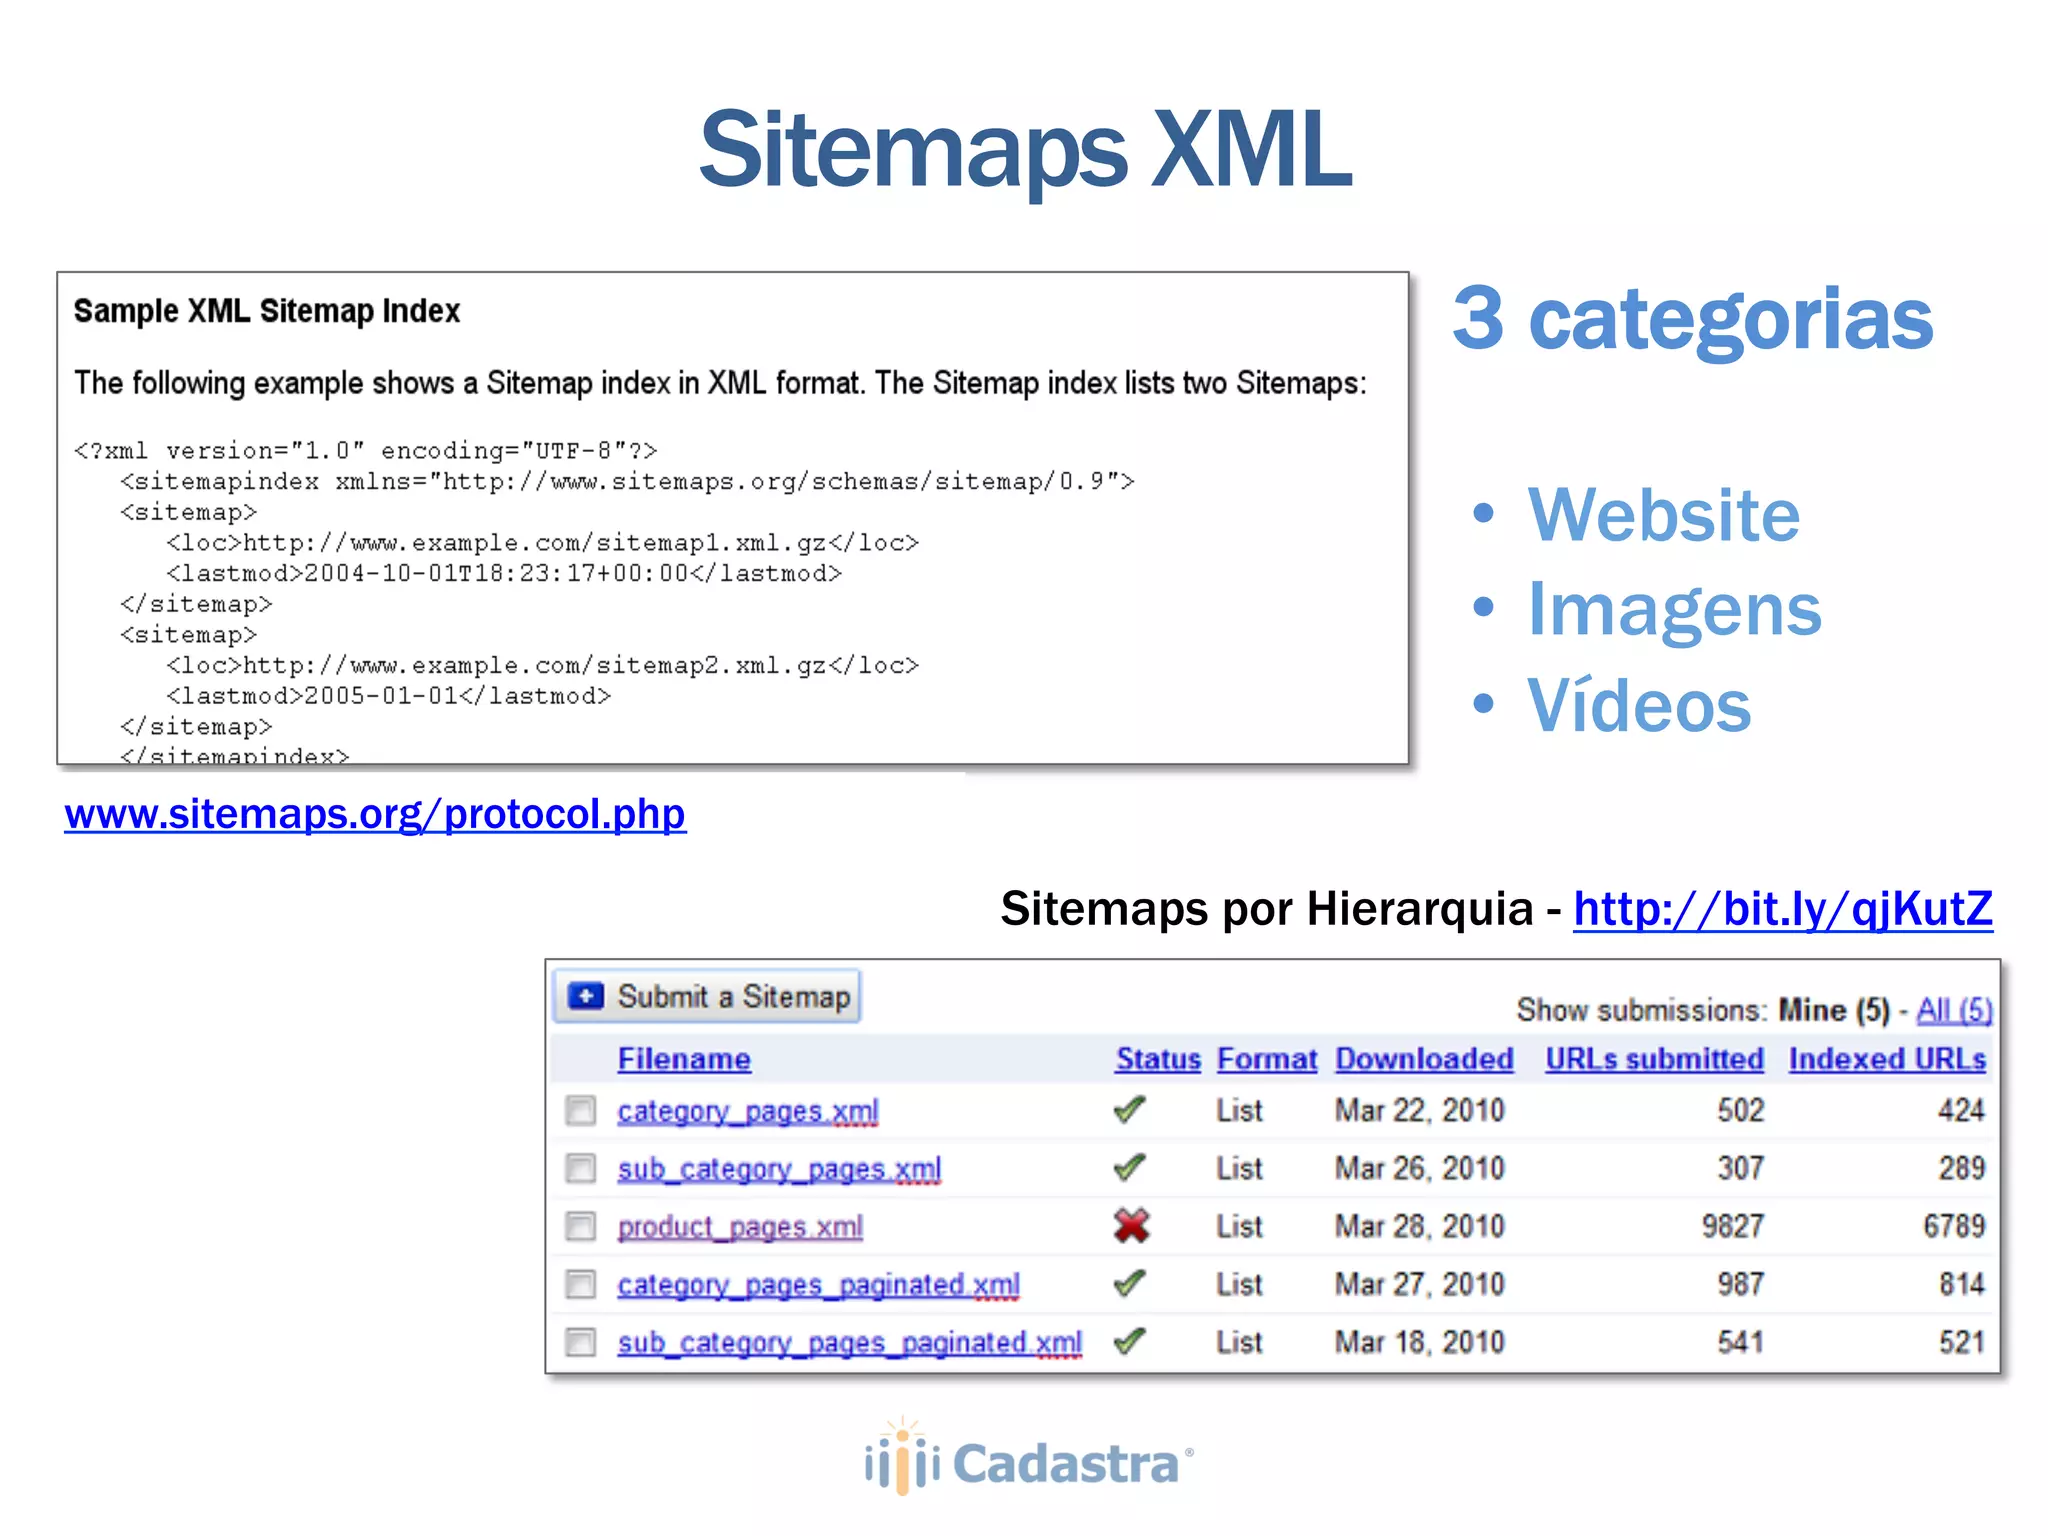Image resolution: width=2048 pixels, height=1536 pixels.
Task: Check the category_pages_paginated.xml row box
Action: click(x=580, y=1284)
